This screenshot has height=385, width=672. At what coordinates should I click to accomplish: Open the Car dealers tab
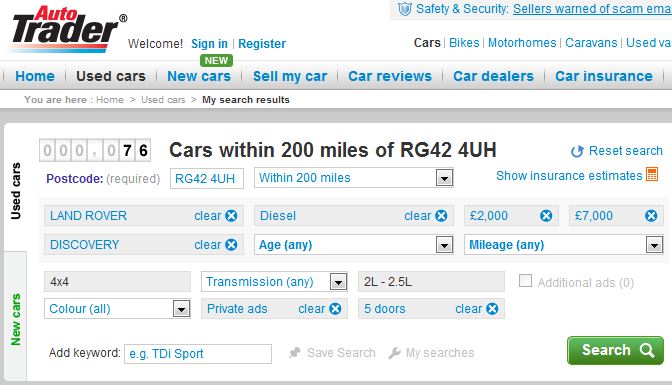(x=493, y=76)
